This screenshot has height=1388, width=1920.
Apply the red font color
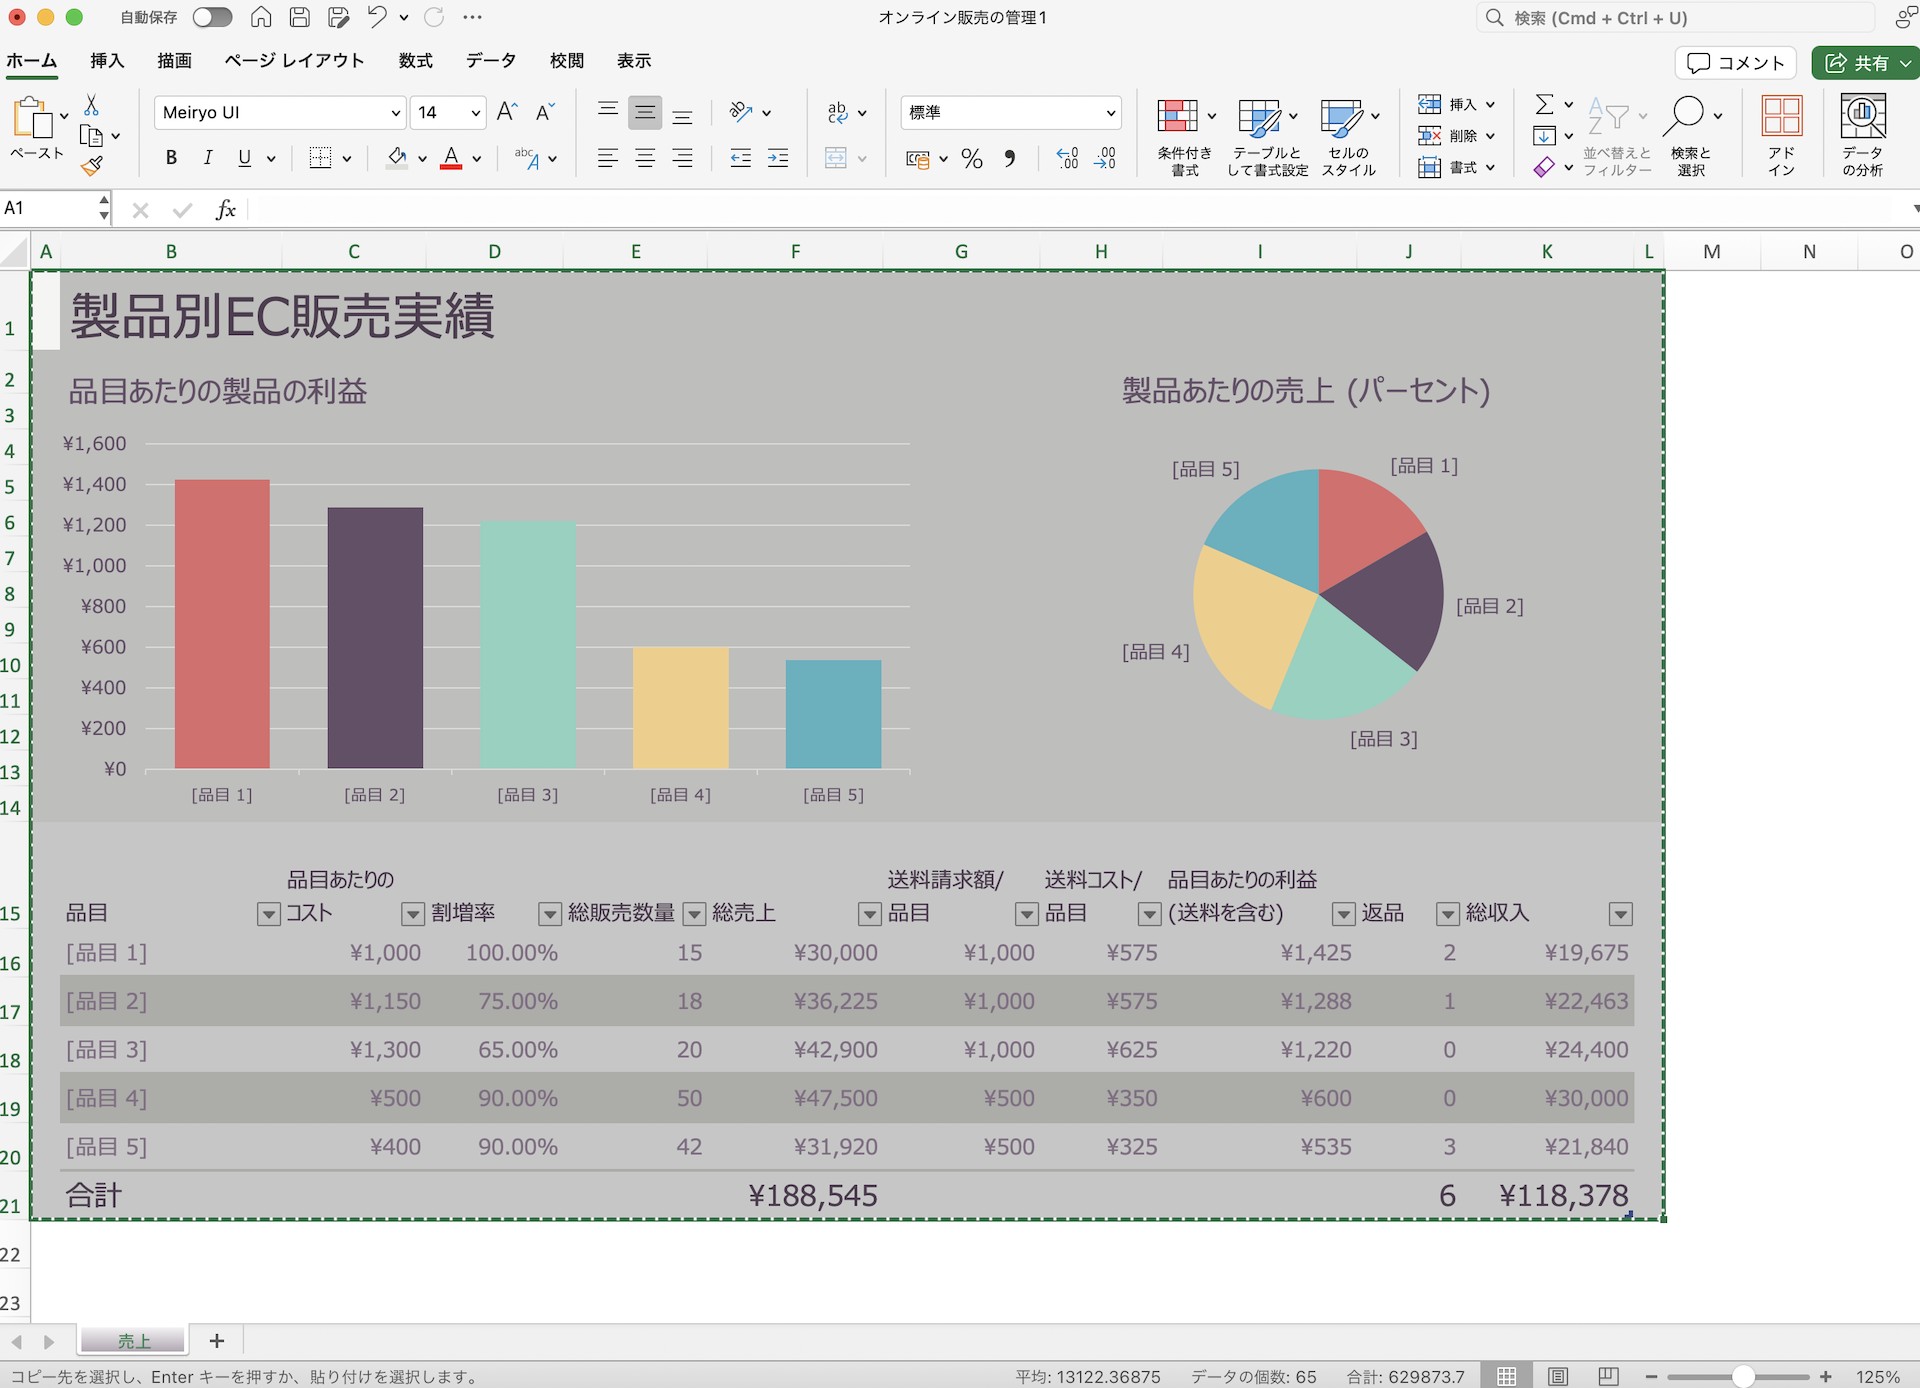(451, 158)
